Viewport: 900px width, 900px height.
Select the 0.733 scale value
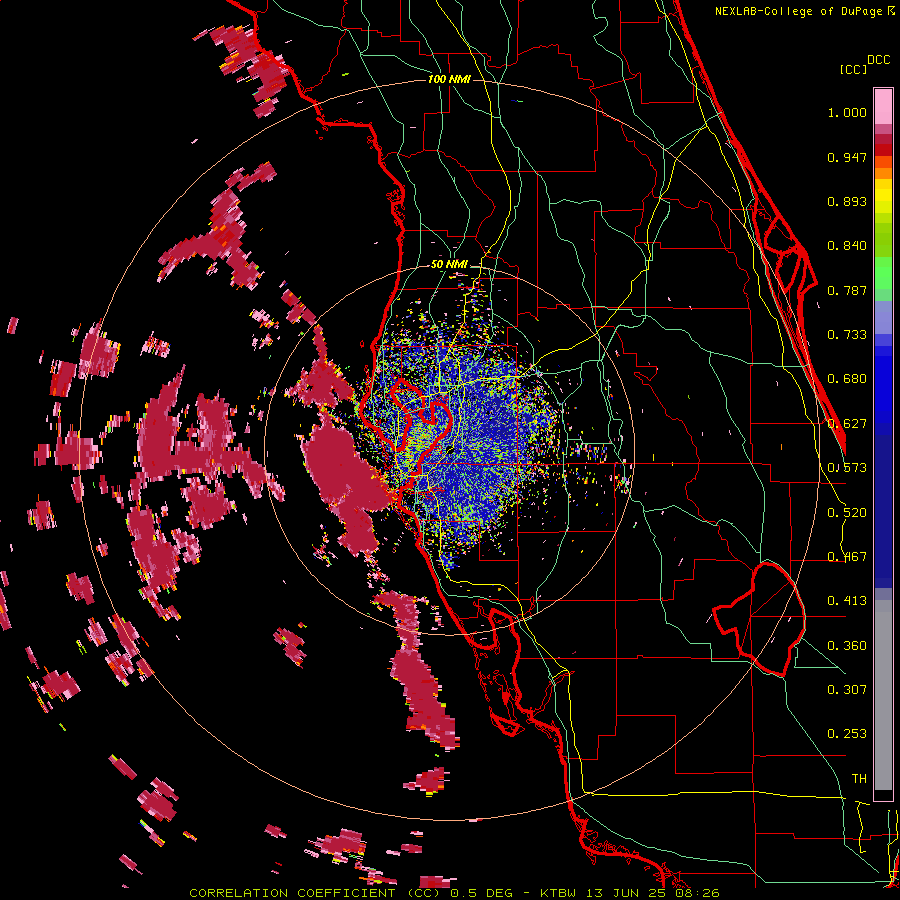coord(847,335)
